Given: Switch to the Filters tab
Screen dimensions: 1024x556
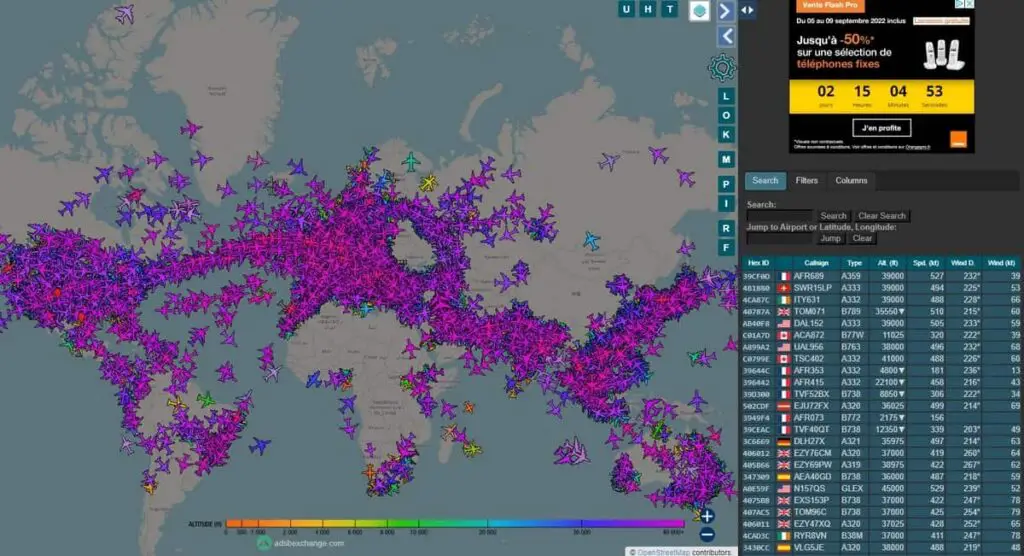Looking at the screenshot, I should point(807,181).
